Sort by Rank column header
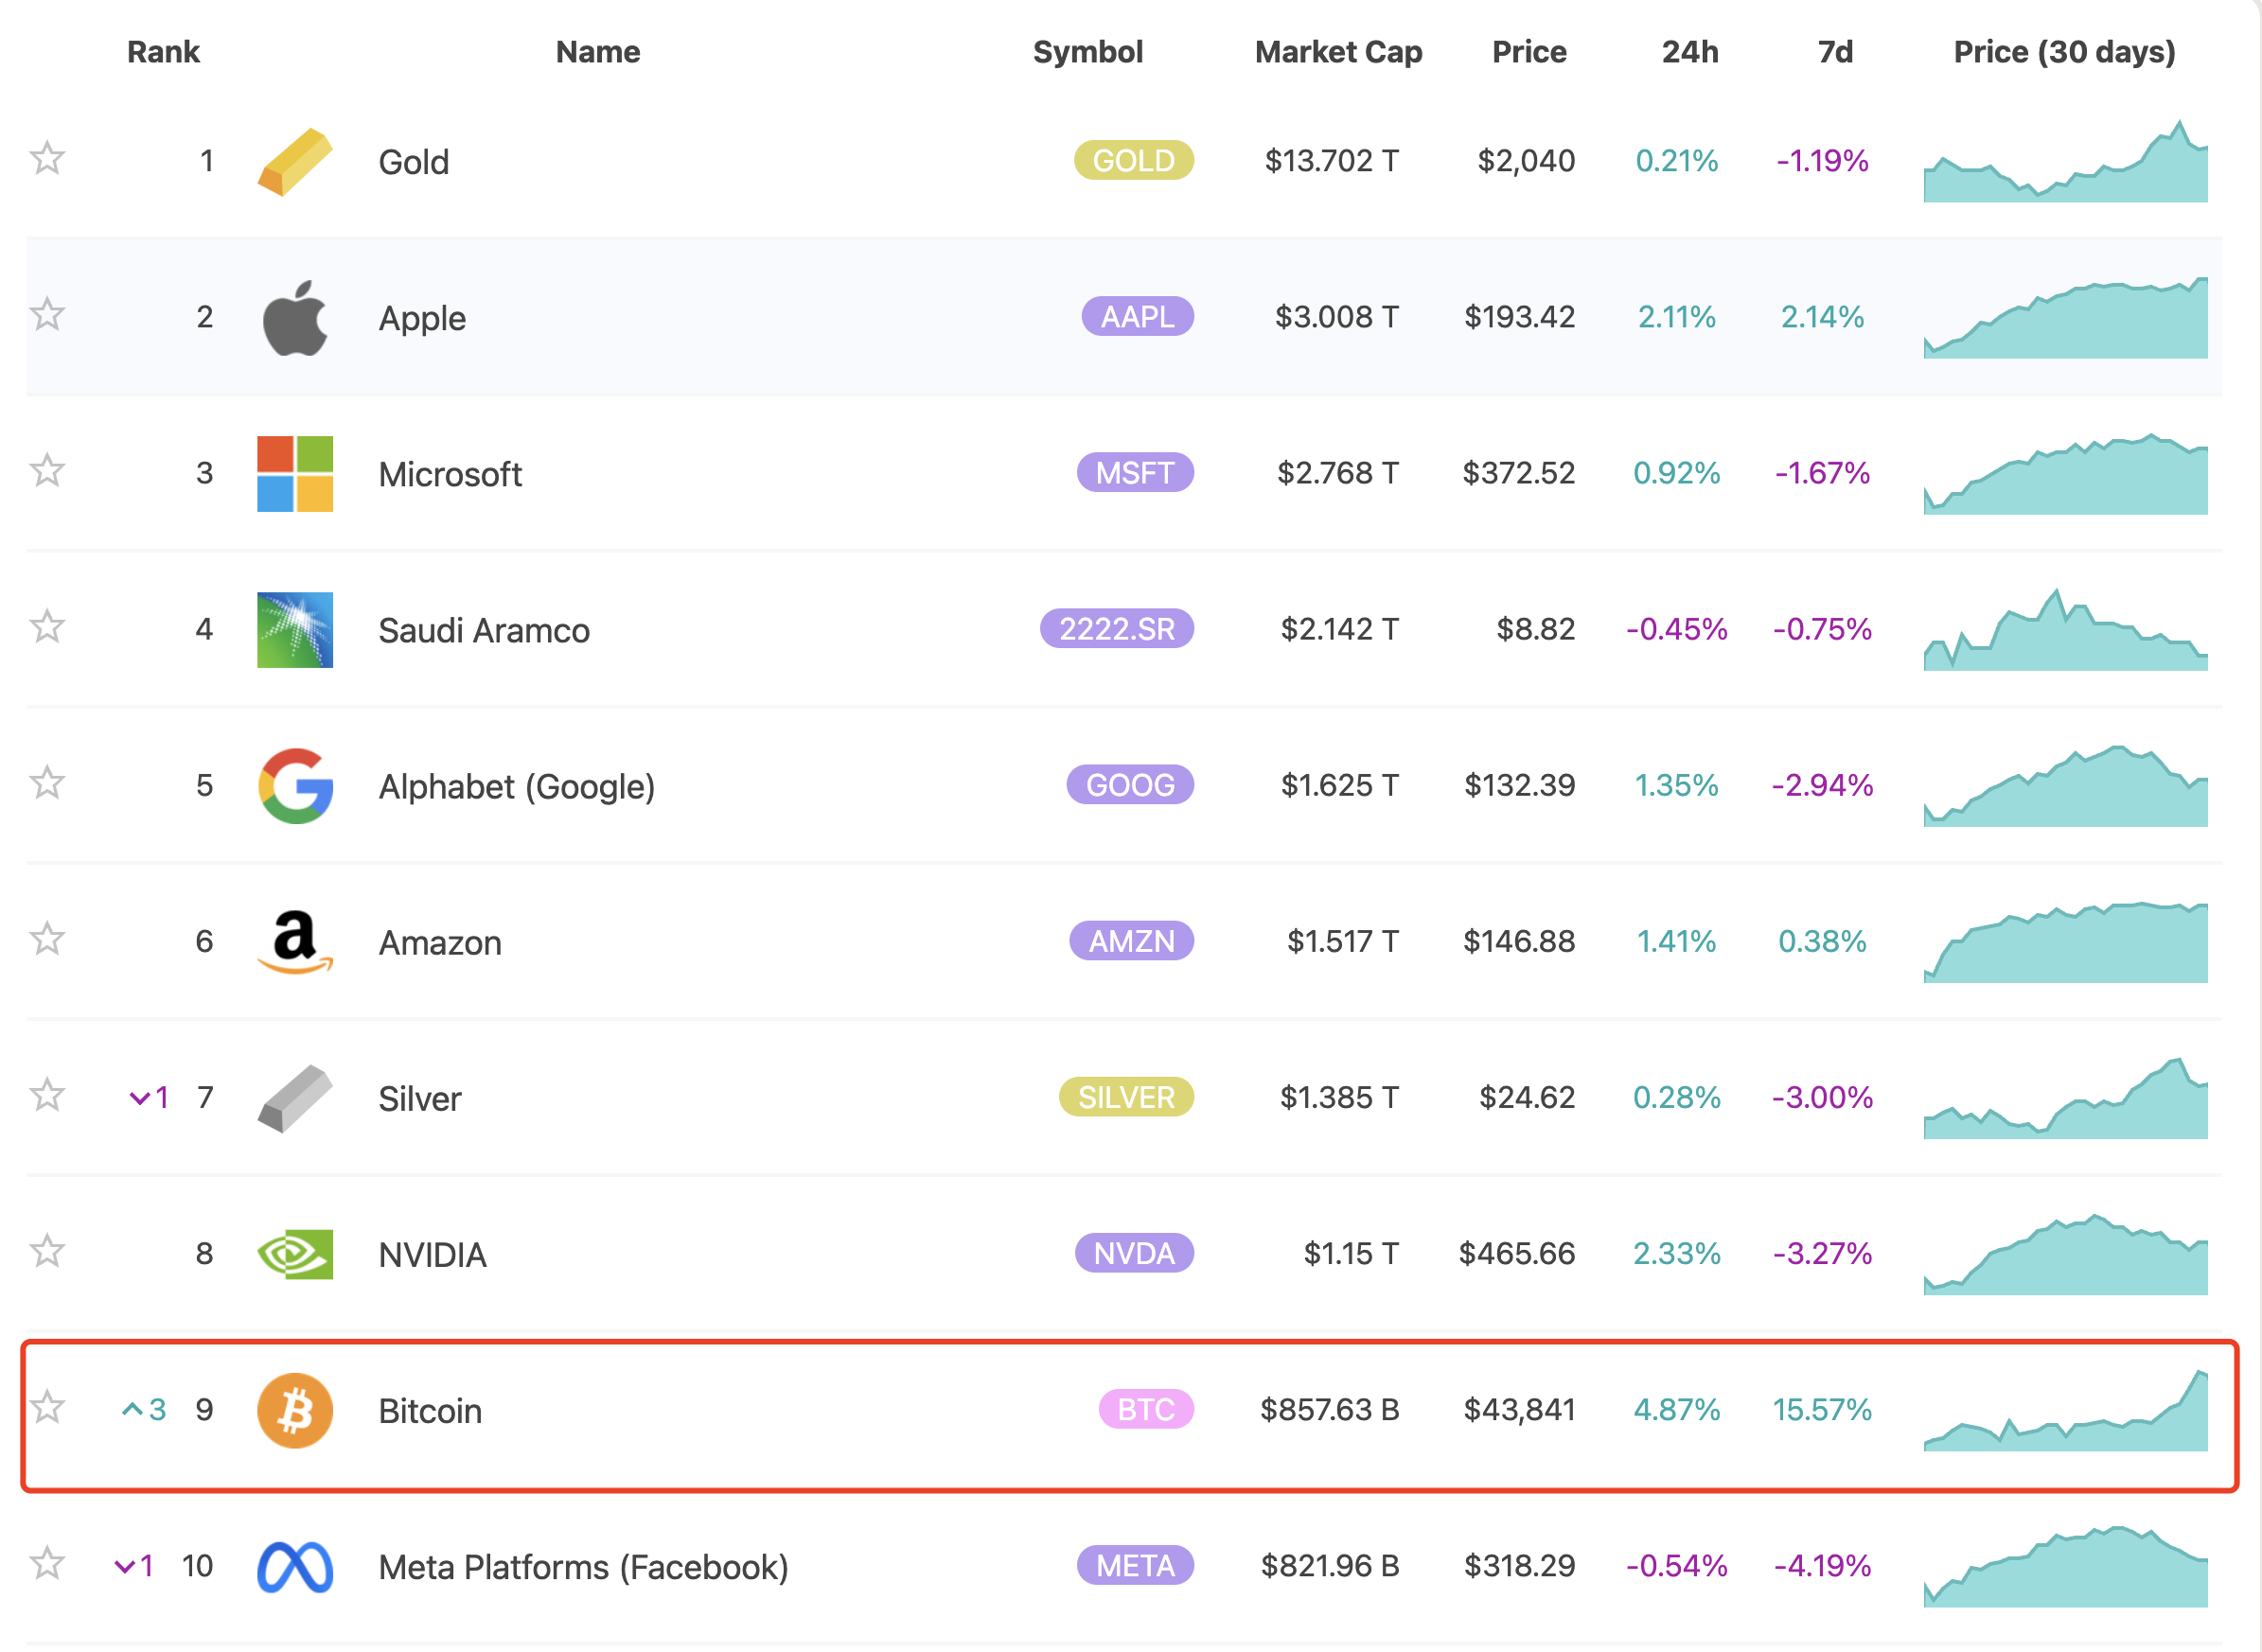 (163, 52)
